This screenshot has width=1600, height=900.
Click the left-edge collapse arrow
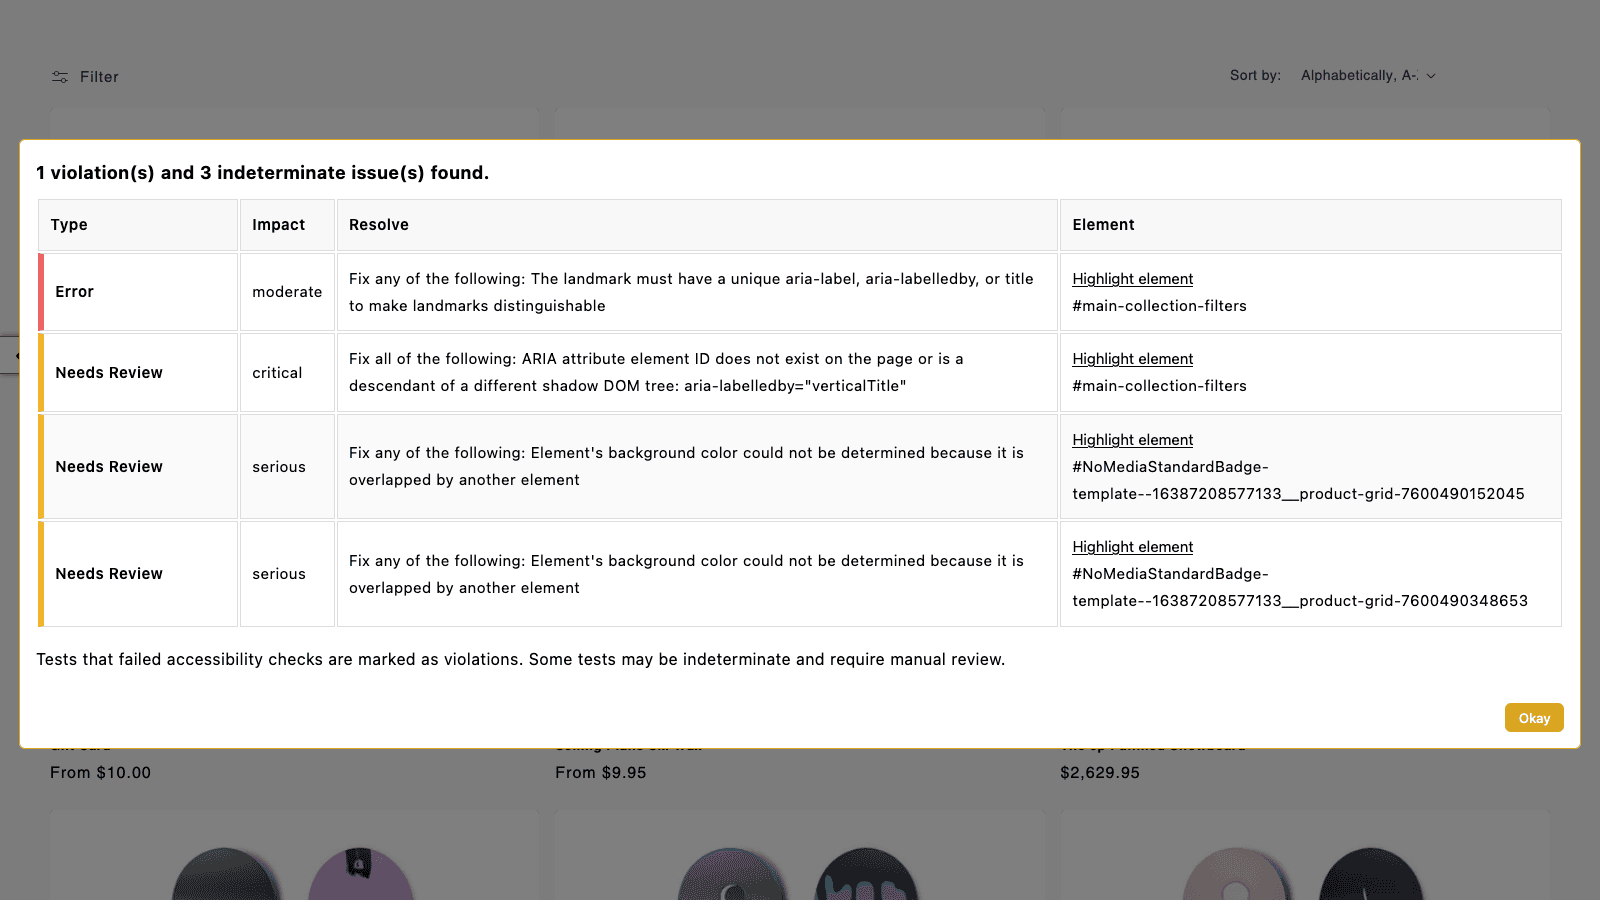(17, 354)
